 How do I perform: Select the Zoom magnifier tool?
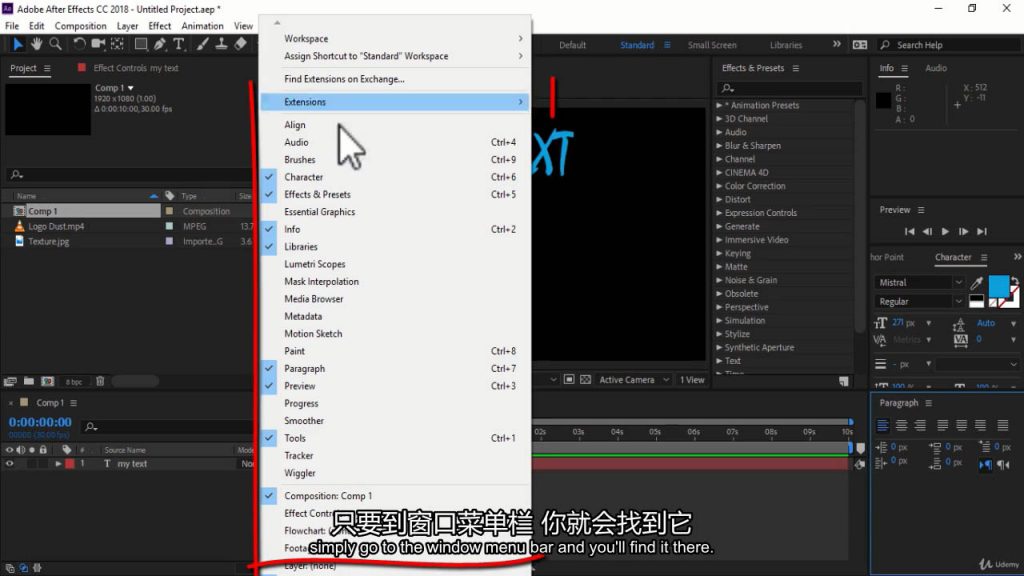(56, 44)
